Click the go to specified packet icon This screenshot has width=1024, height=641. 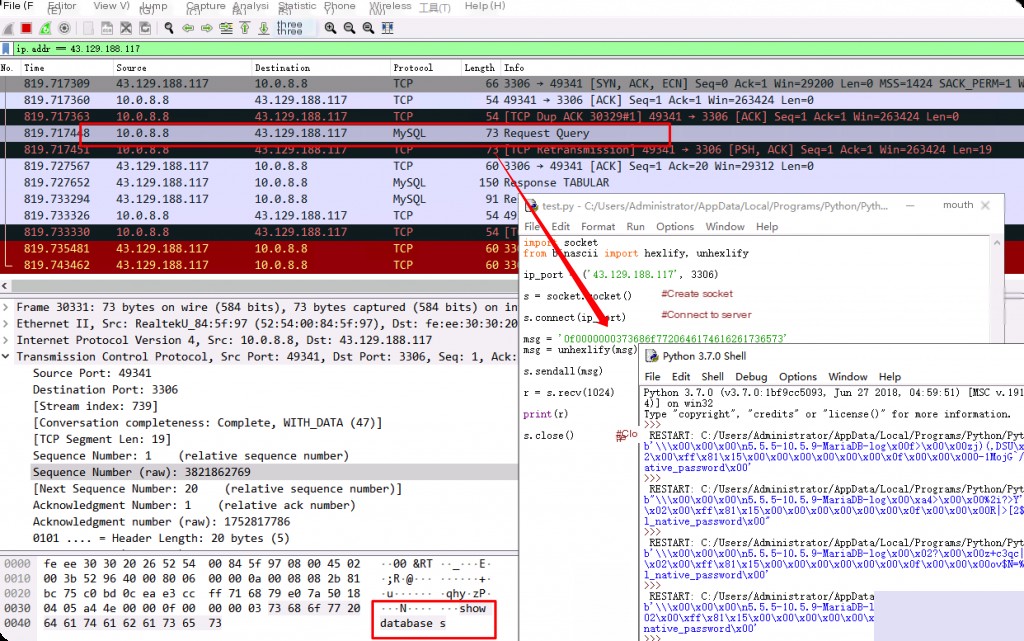pyautogui.click(x=226, y=28)
